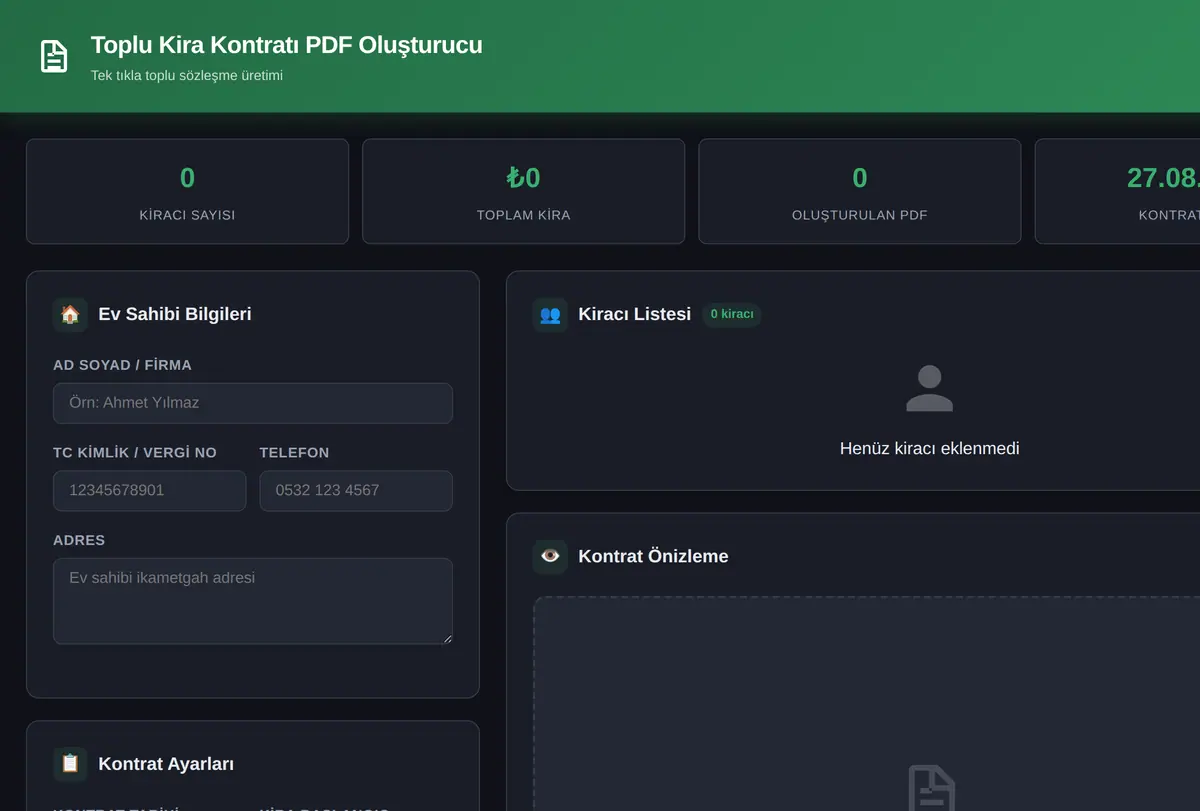Click the subtitle "Tek tıkla toplu sözleşme üretimi"
Screen dimensions: 1200x811
(187, 75)
